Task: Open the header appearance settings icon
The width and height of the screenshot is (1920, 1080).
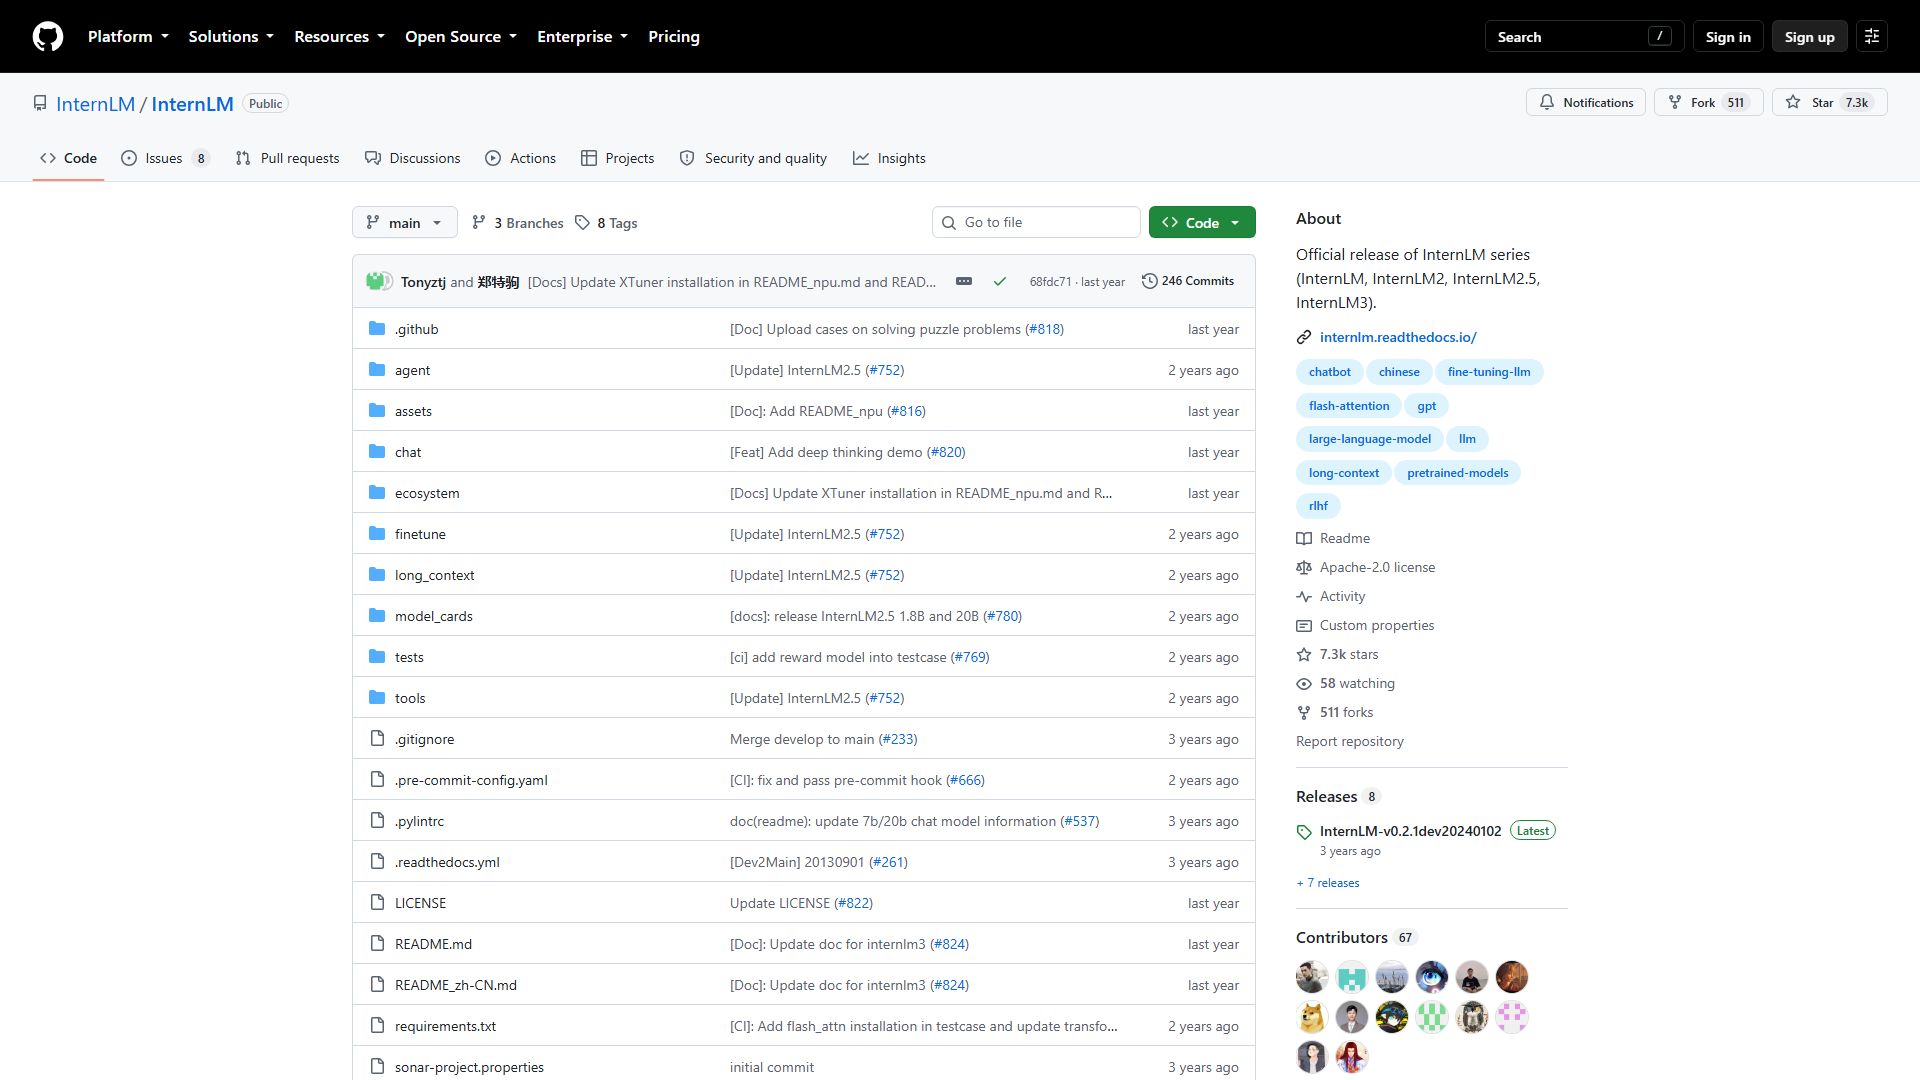Action: click(x=1872, y=36)
